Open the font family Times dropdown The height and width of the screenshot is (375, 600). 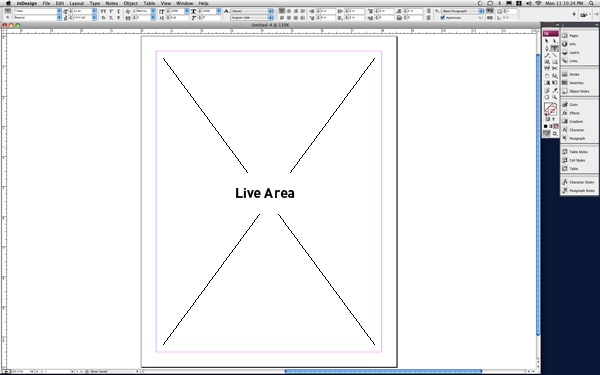[x=59, y=11]
